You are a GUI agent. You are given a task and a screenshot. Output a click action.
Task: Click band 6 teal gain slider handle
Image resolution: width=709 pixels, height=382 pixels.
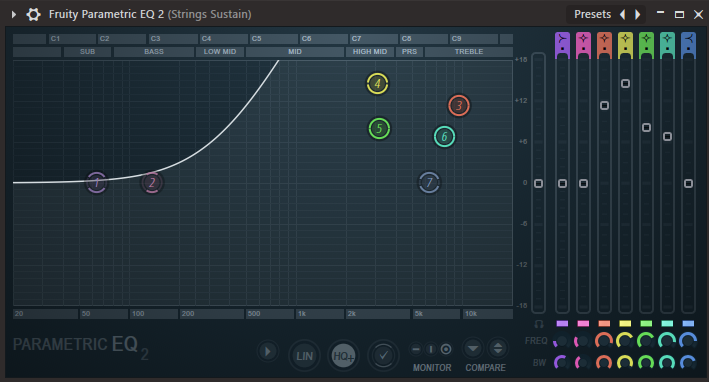click(x=667, y=137)
